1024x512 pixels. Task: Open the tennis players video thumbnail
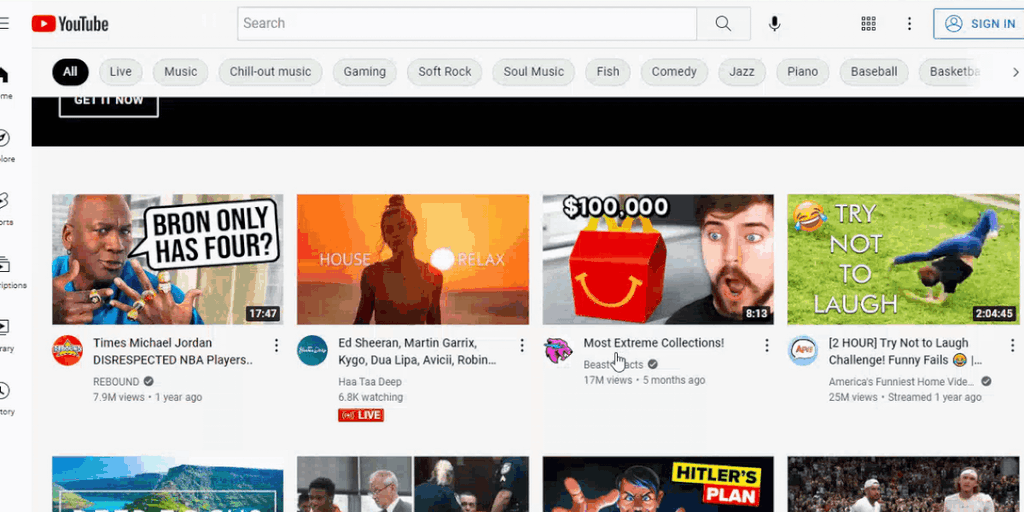pyautogui.click(x=903, y=484)
